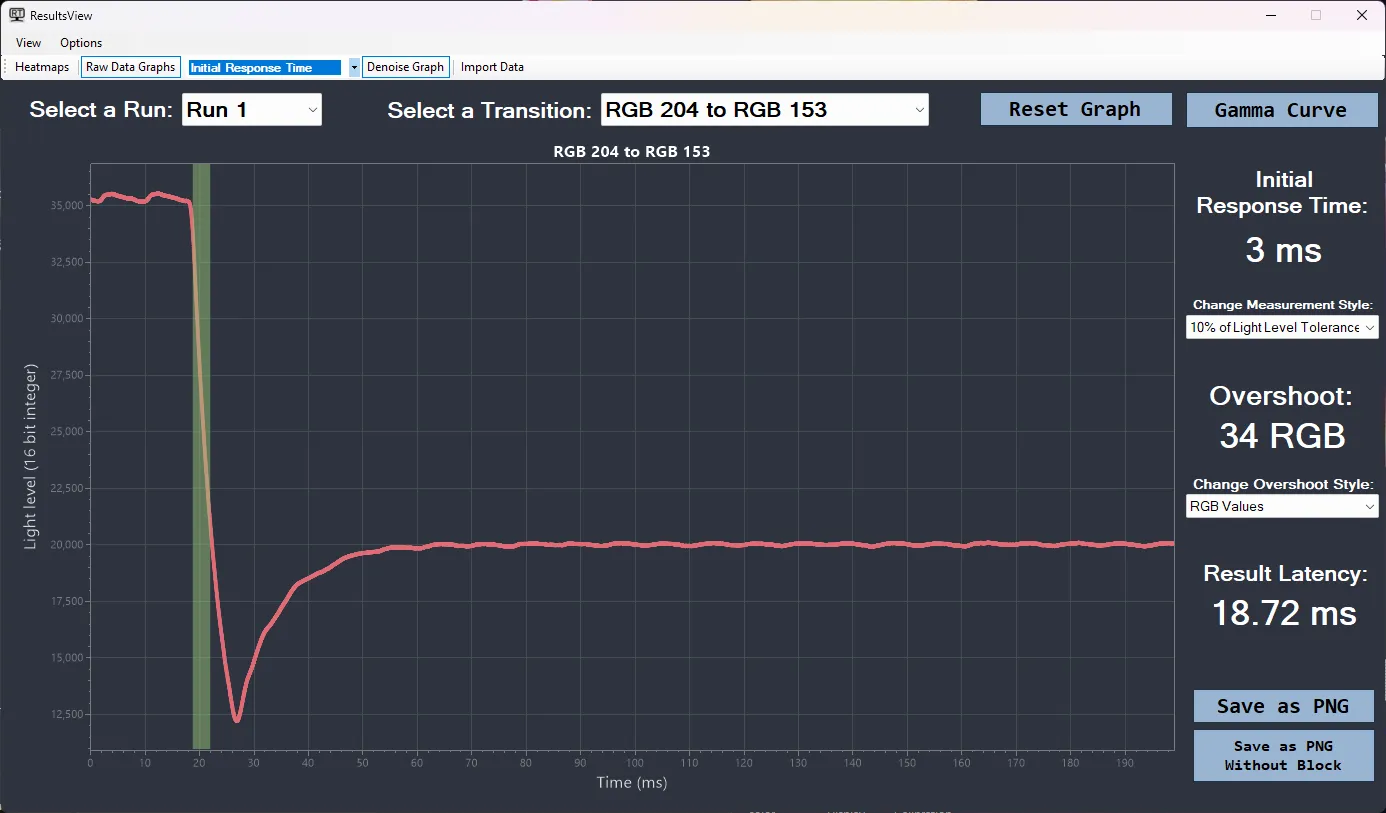The width and height of the screenshot is (1386, 813).
Task: Click the Save as PNG button
Action: pos(1282,706)
